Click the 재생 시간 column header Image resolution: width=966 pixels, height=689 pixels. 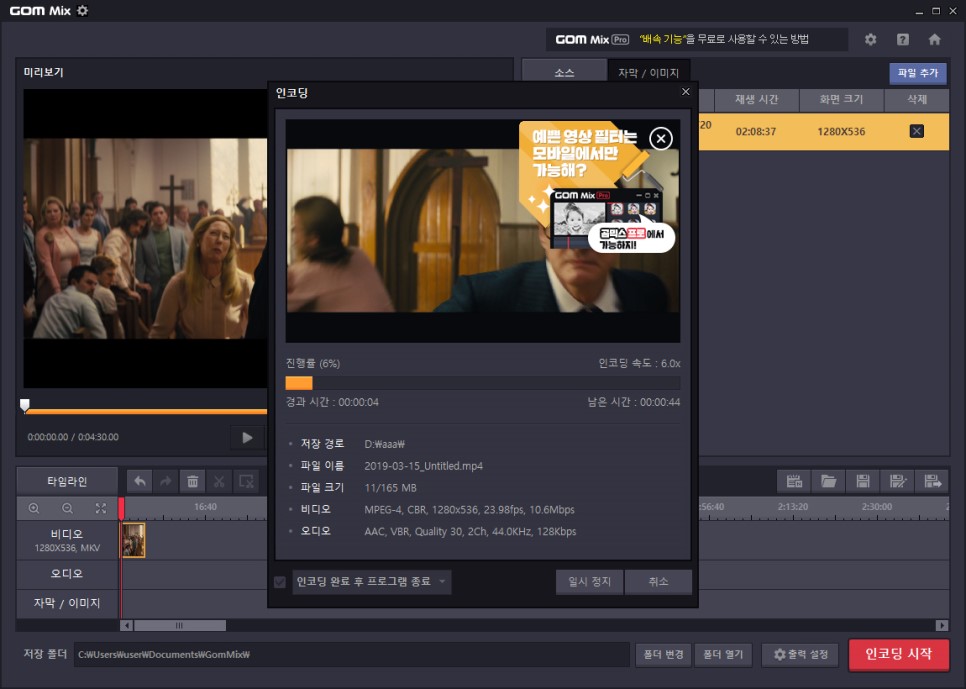point(757,100)
